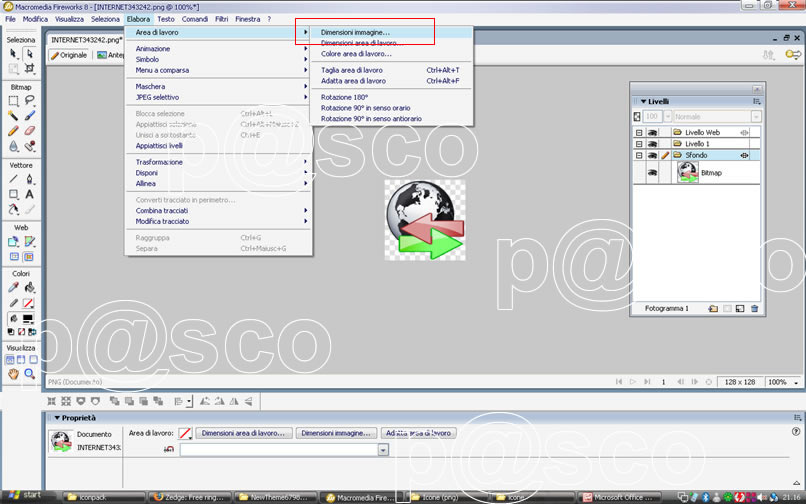Open the Filtri menu

click(x=222, y=19)
